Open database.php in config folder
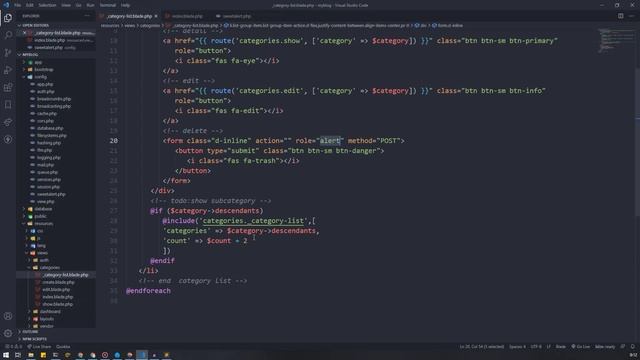 coord(50,128)
